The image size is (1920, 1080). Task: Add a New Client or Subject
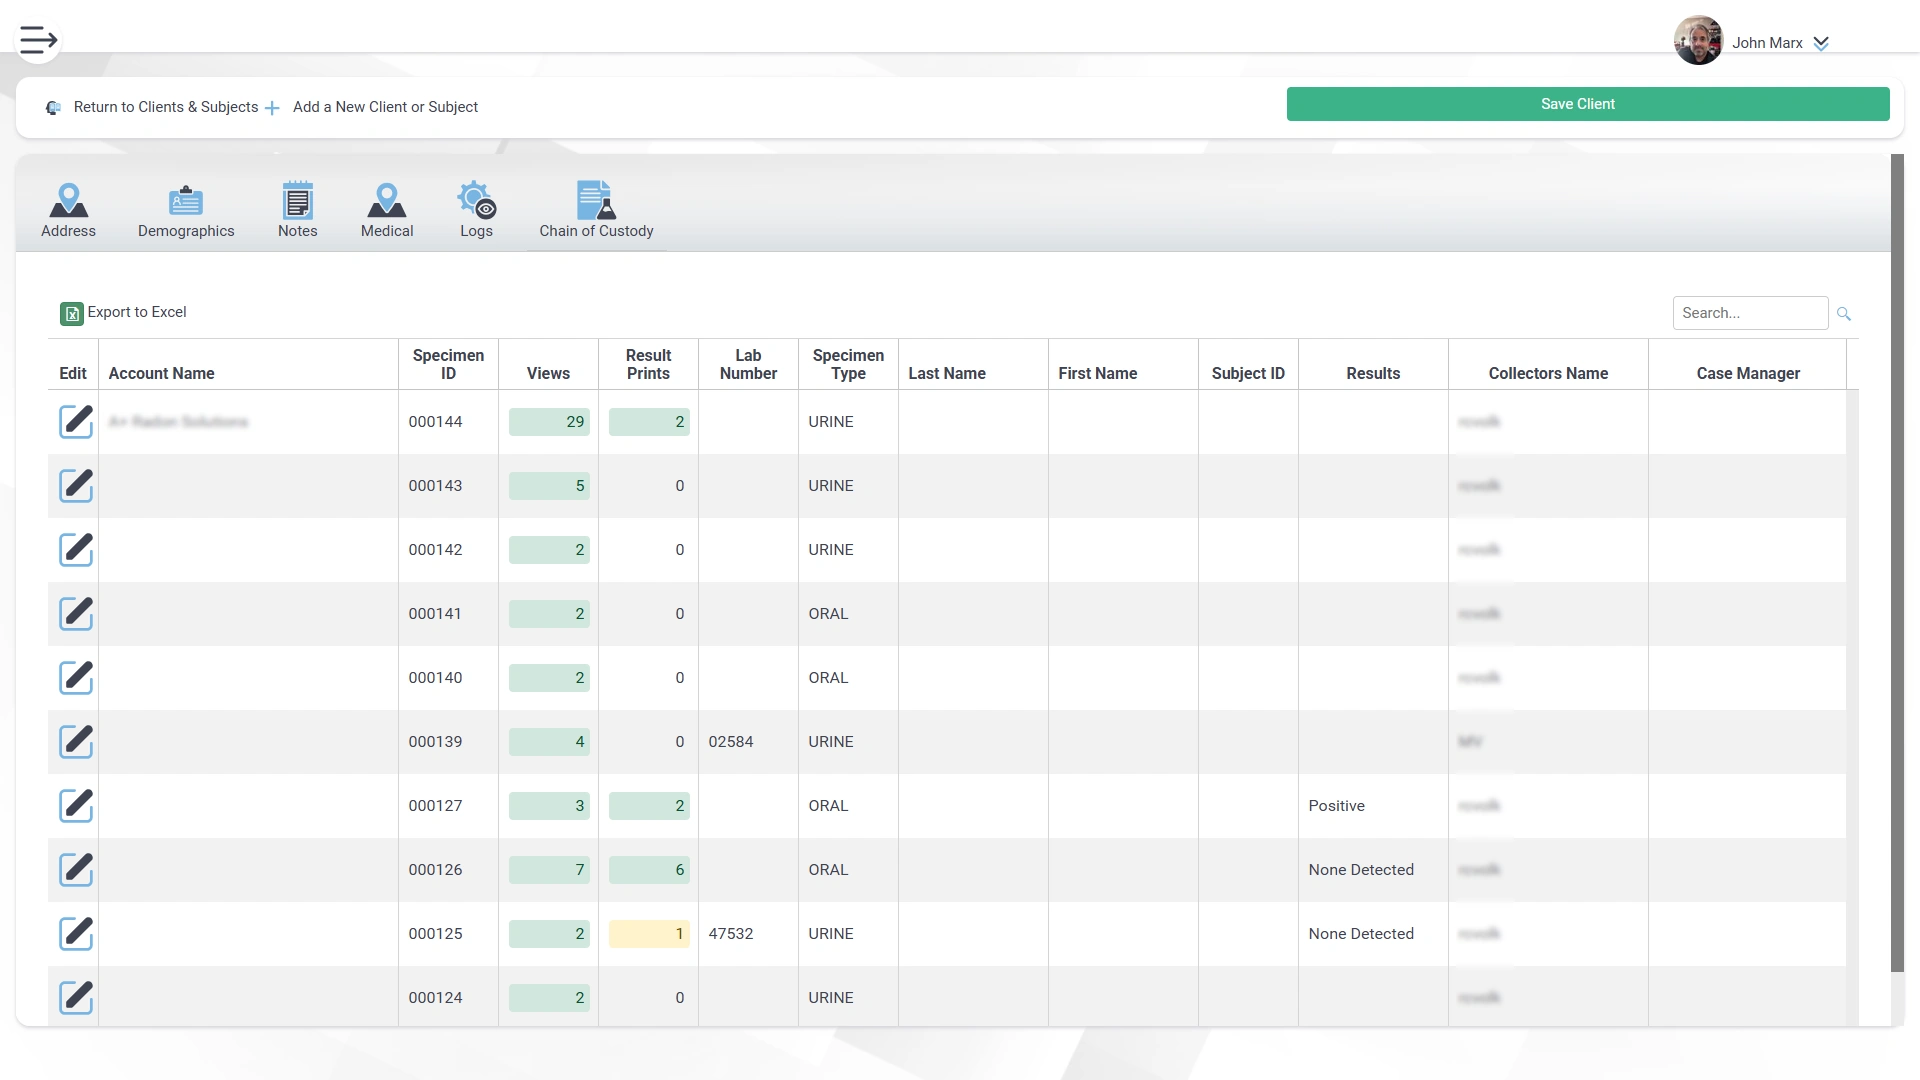pos(385,107)
